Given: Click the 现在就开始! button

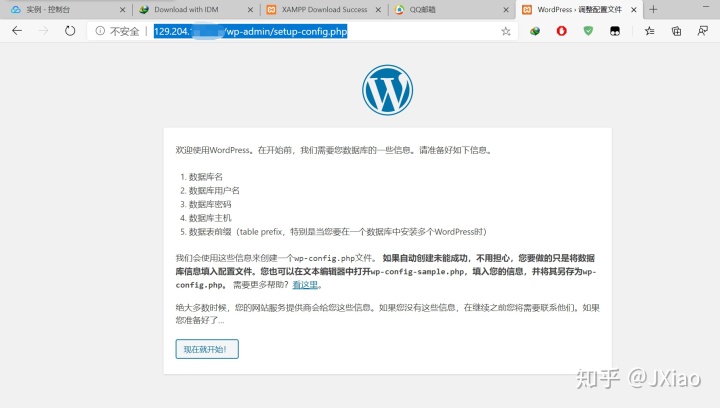Looking at the screenshot, I should tap(207, 349).
